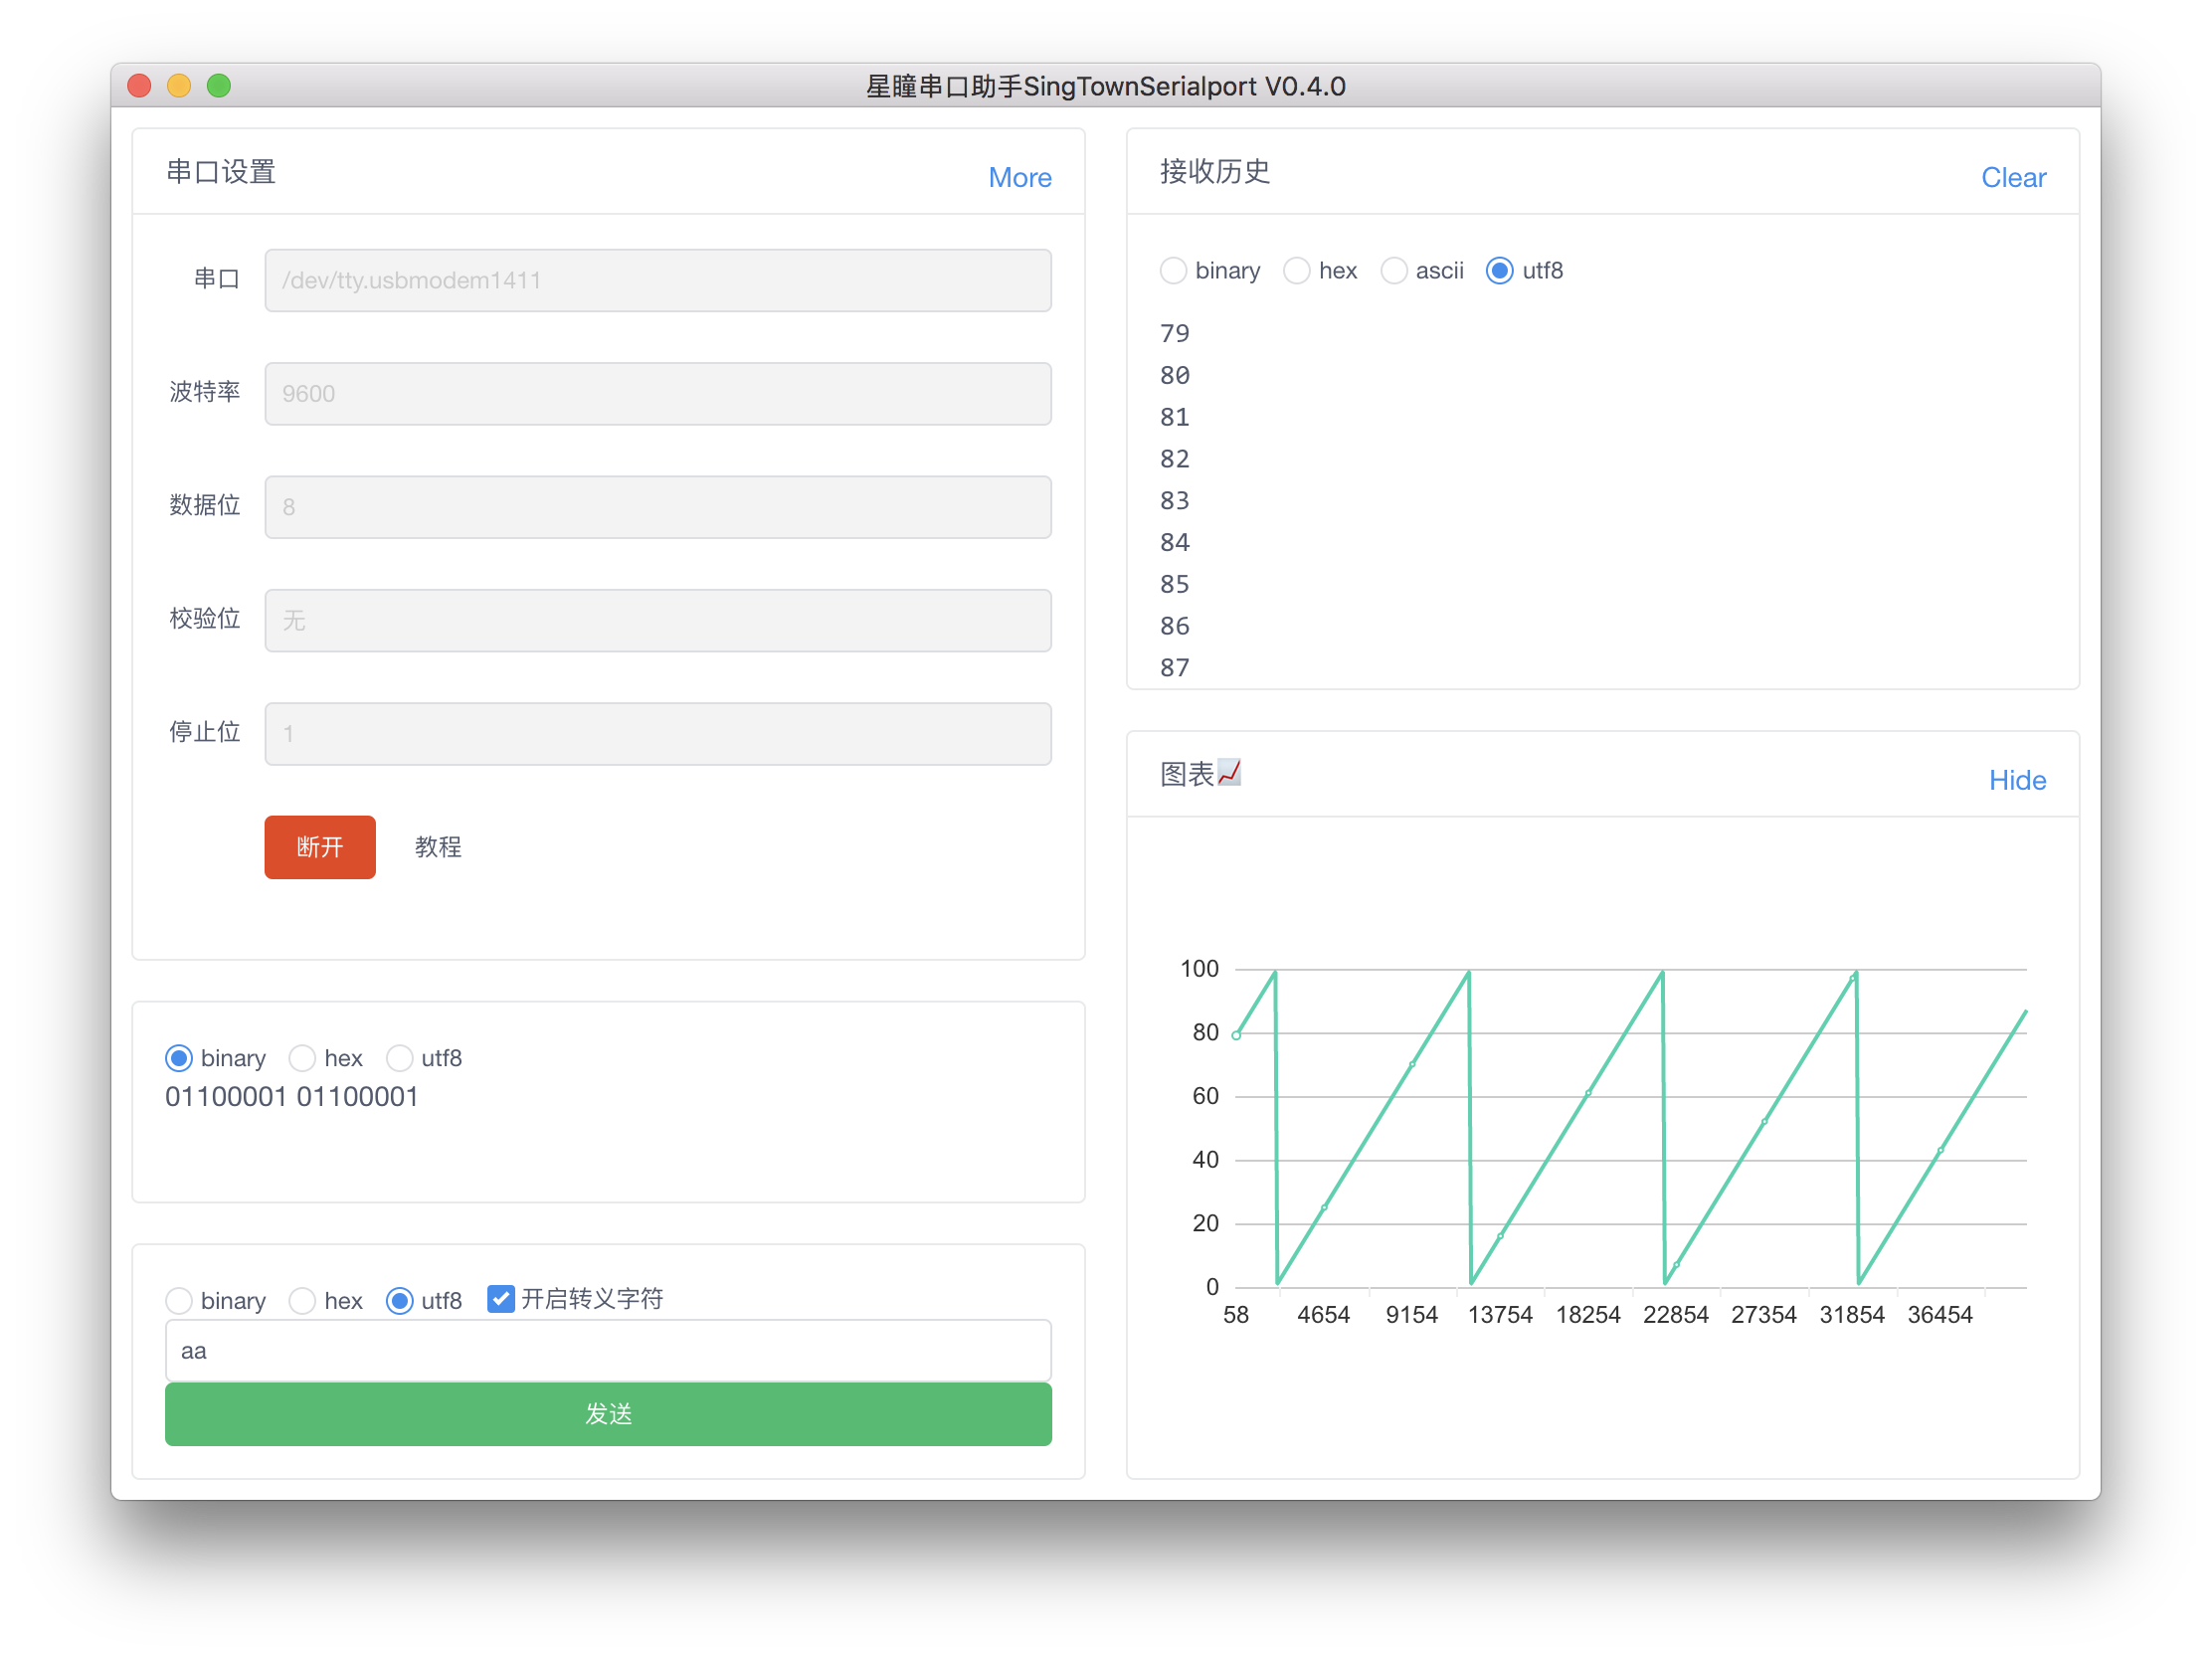Select utf8 in sent data display

coord(399,1058)
